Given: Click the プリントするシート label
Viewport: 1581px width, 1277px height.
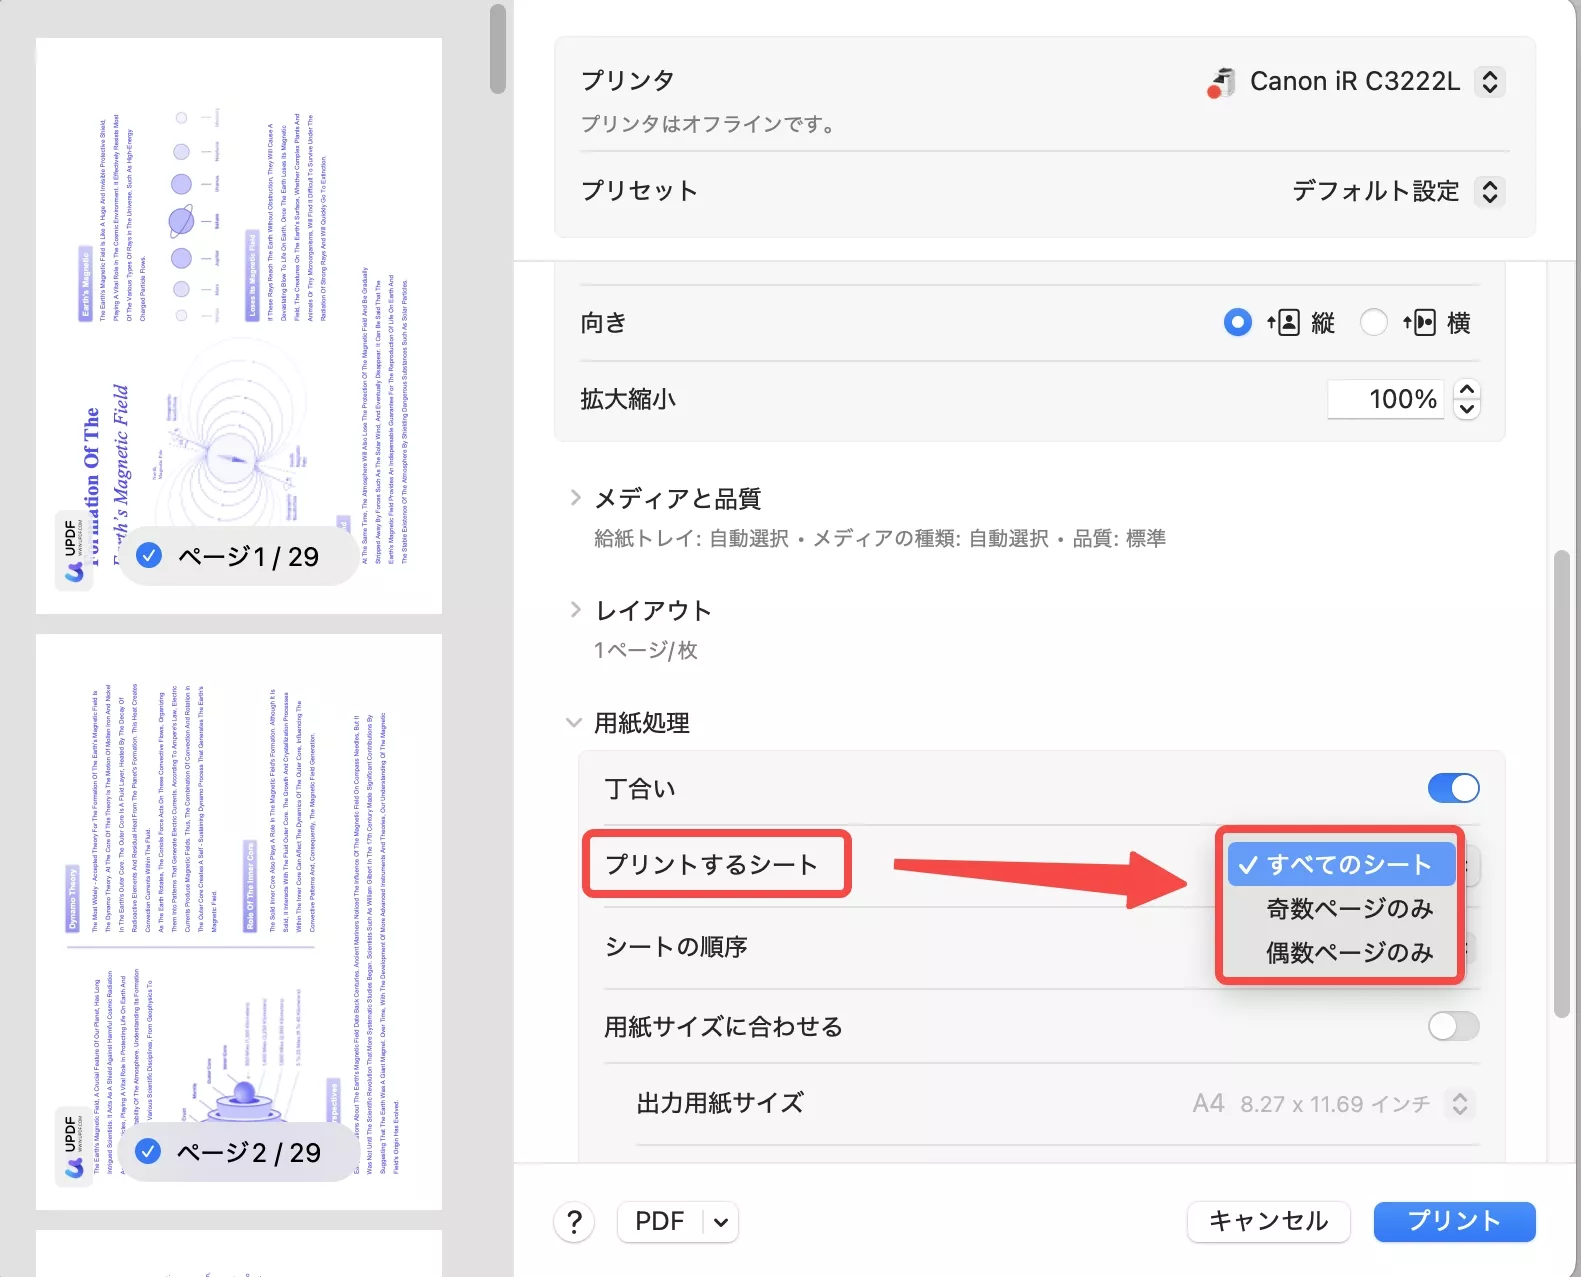Looking at the screenshot, I should coord(711,864).
